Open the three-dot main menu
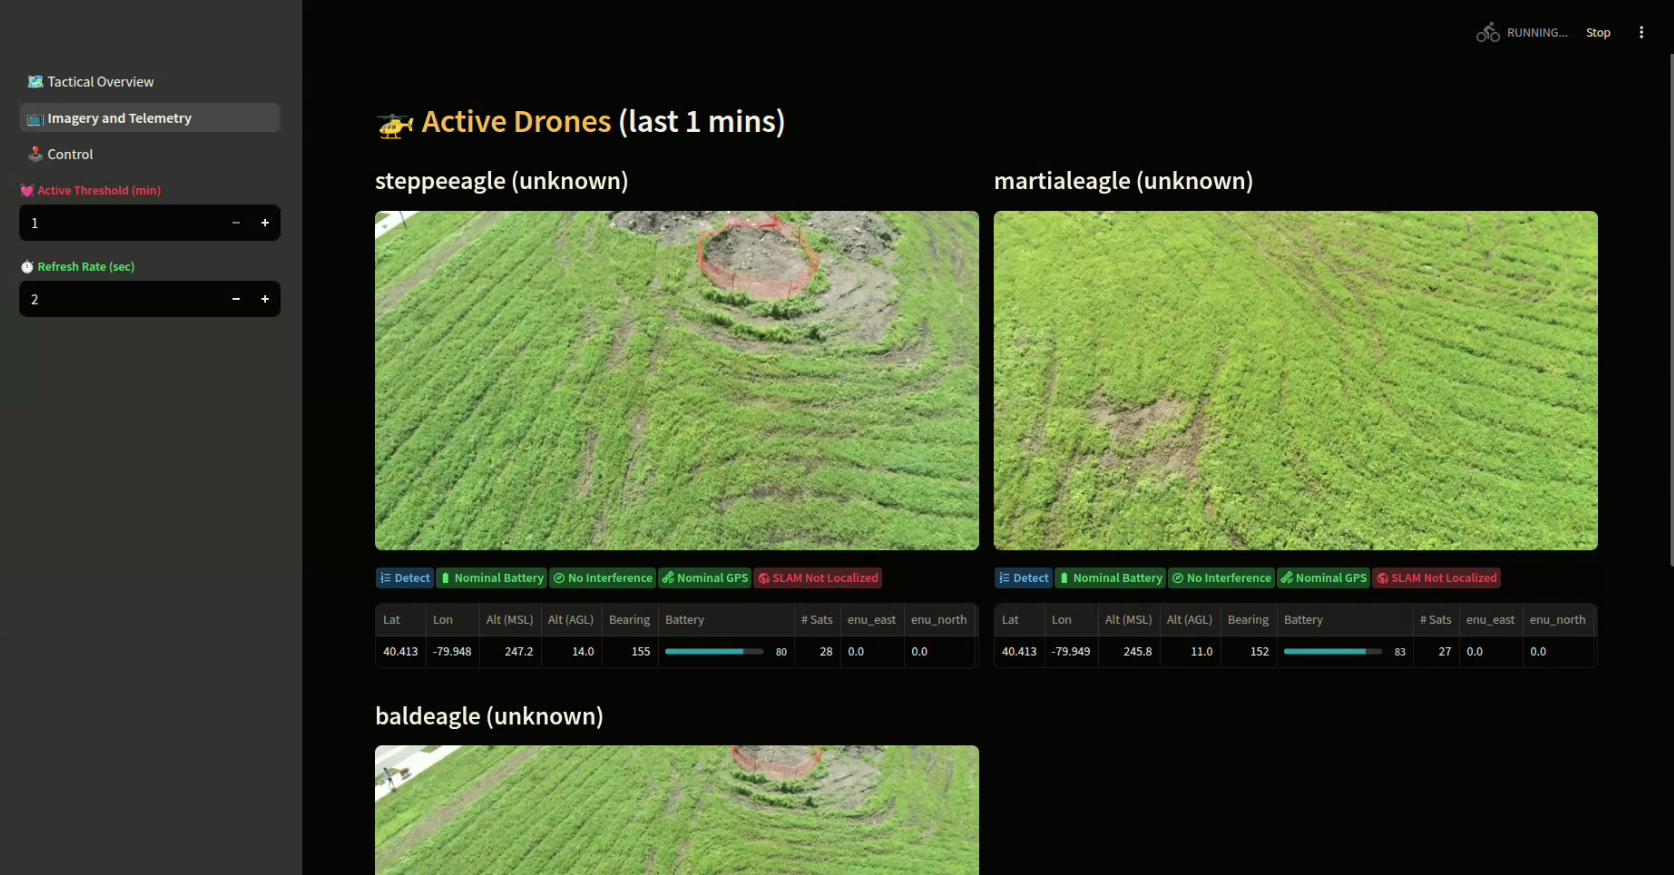This screenshot has width=1674, height=875. tap(1641, 33)
